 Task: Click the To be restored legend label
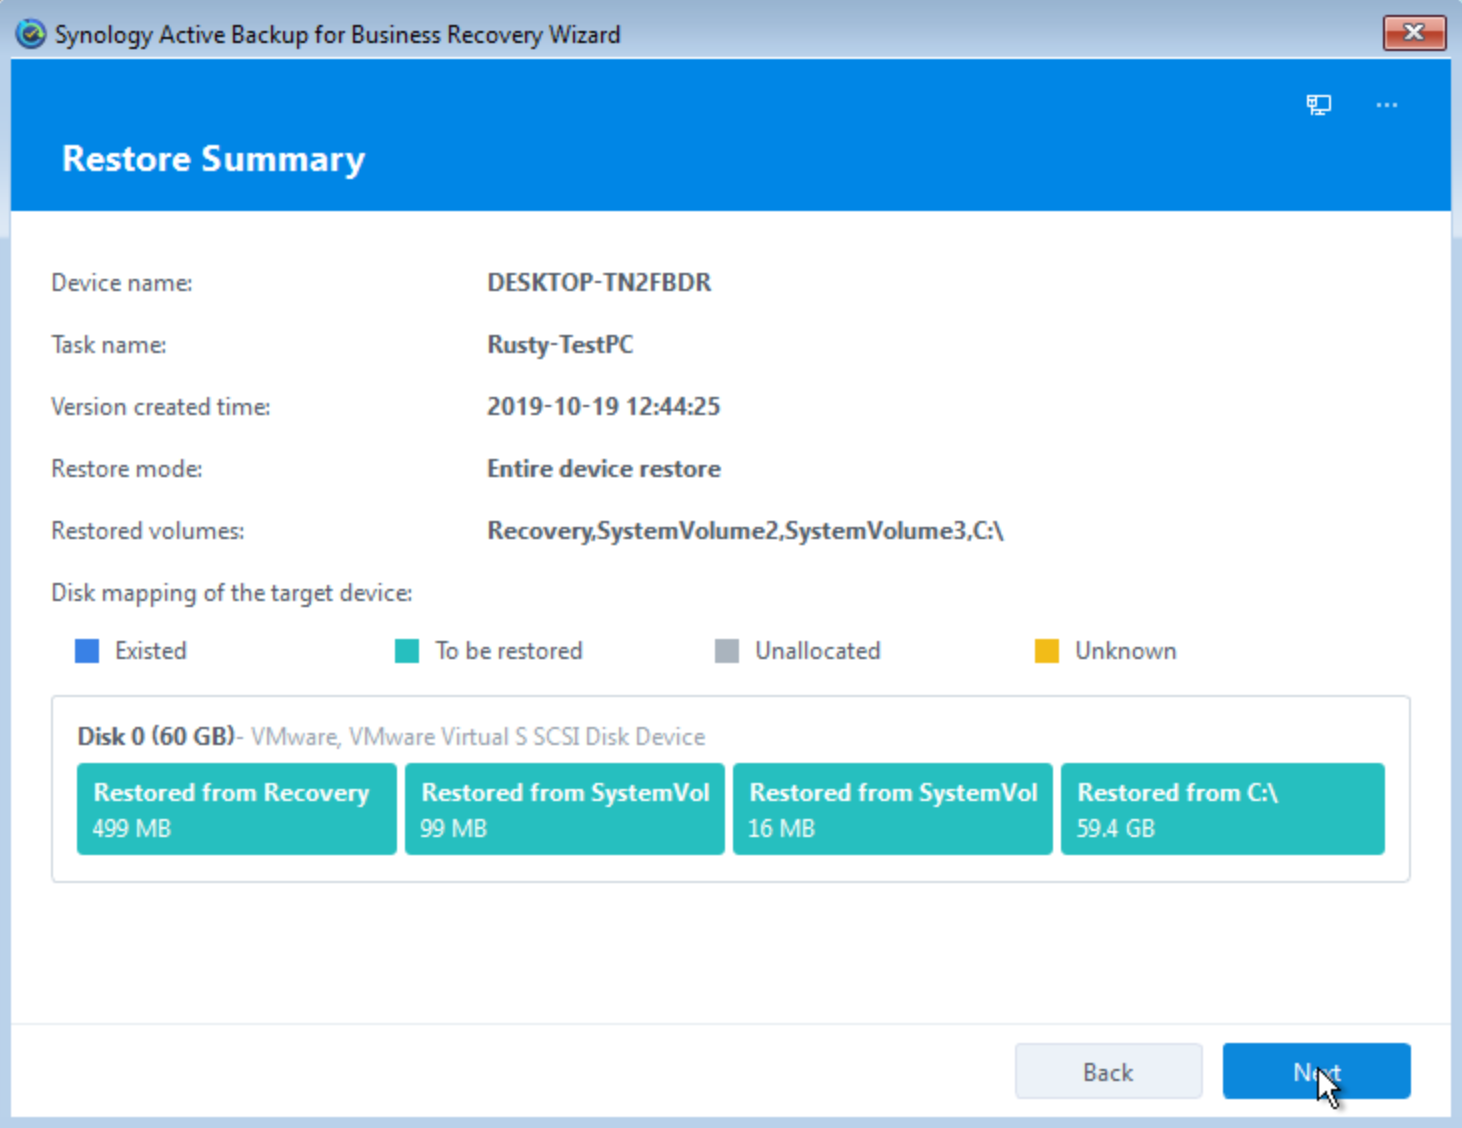(x=509, y=651)
